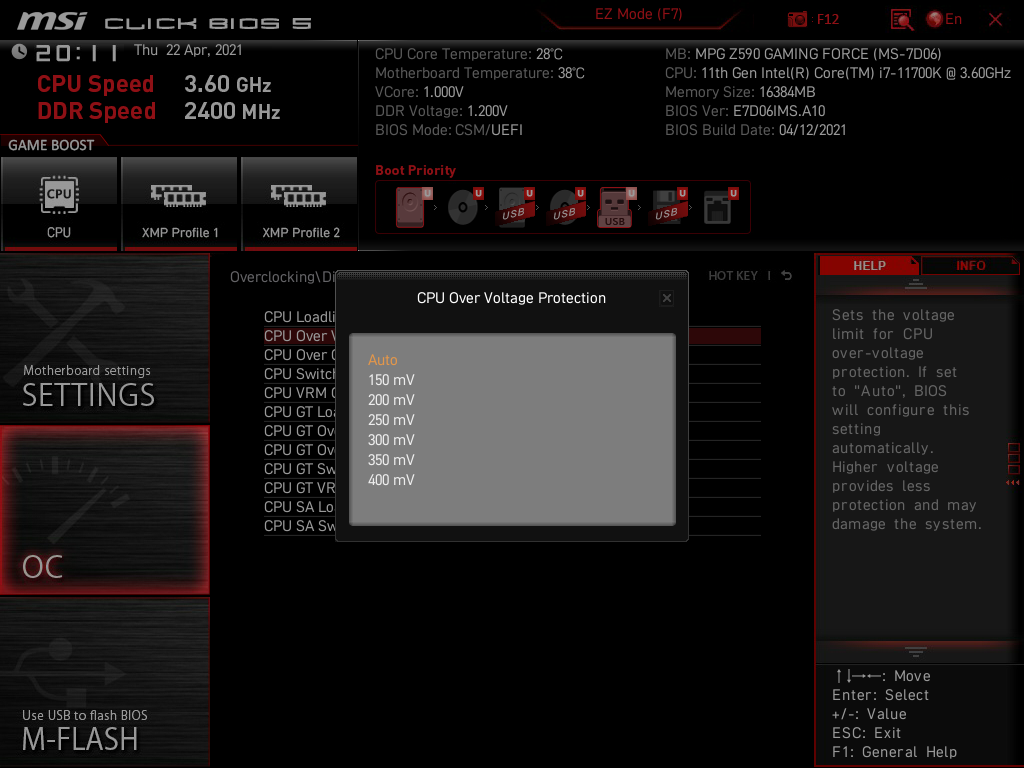Click the back arrow next to HOT KEY
The width and height of the screenshot is (1024, 768).
point(787,276)
